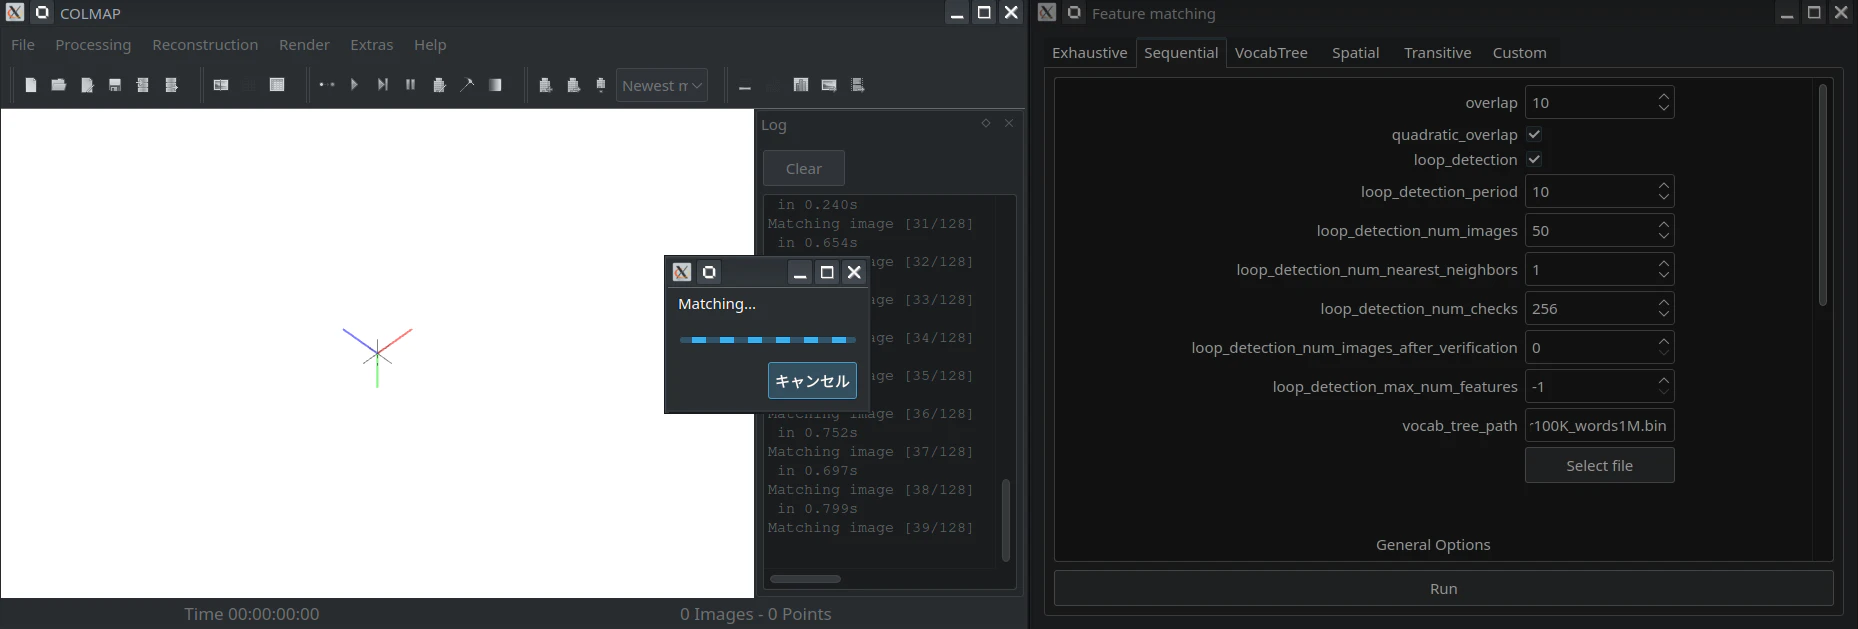Increase loop_detection_num_images with up arrow
Image resolution: width=1858 pixels, height=629 pixels.
1663,224
